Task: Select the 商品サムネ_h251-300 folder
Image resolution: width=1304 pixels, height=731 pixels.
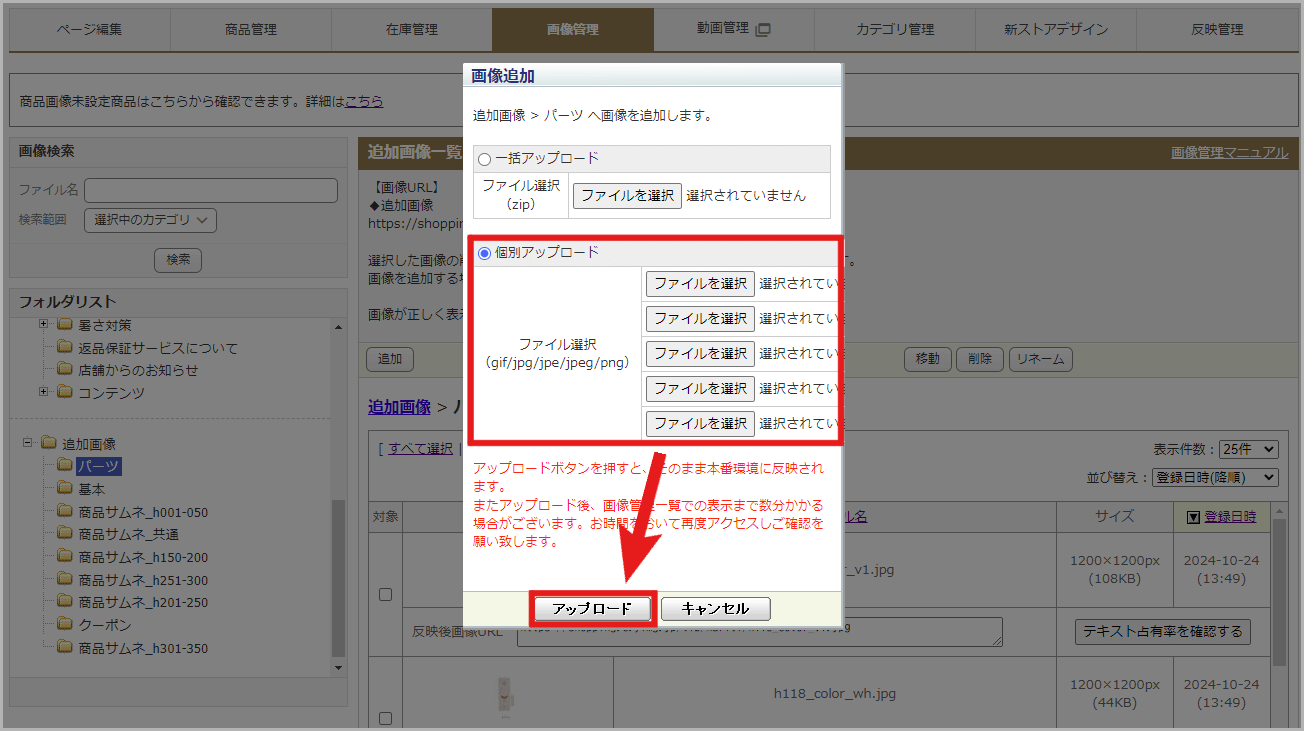Action: coord(143,580)
